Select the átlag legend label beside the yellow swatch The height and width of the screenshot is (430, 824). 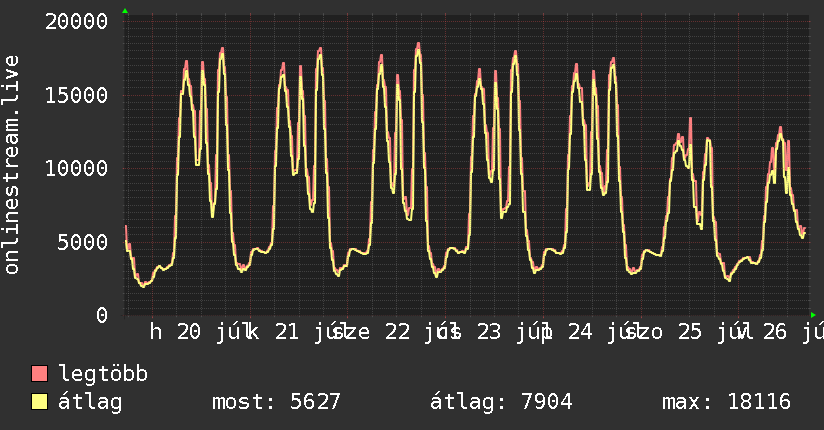point(90,402)
